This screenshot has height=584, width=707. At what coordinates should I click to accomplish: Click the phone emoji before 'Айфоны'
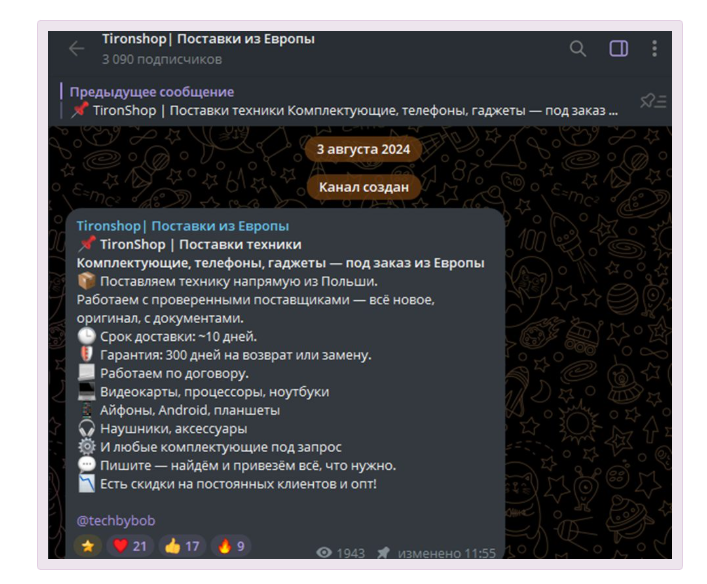[87, 410]
